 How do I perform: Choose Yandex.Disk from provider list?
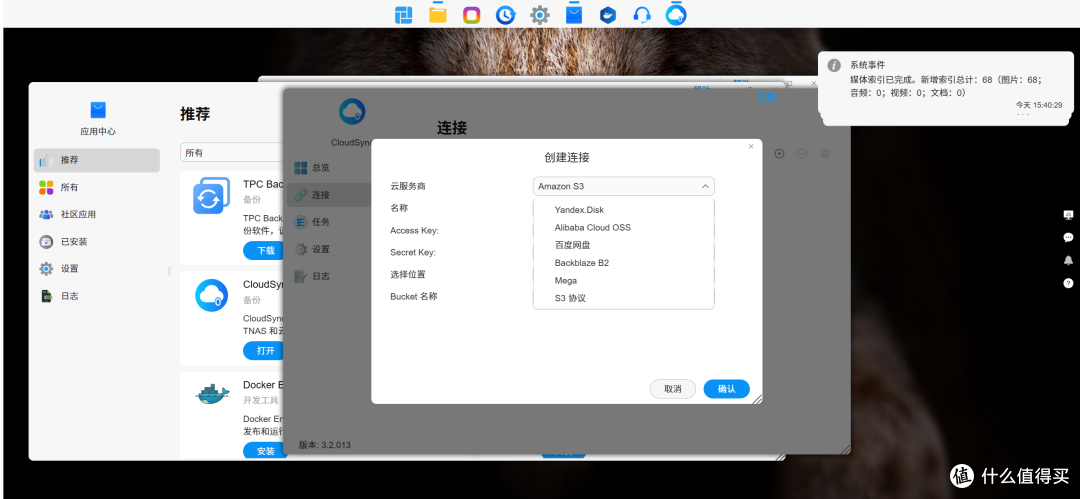click(x=623, y=210)
